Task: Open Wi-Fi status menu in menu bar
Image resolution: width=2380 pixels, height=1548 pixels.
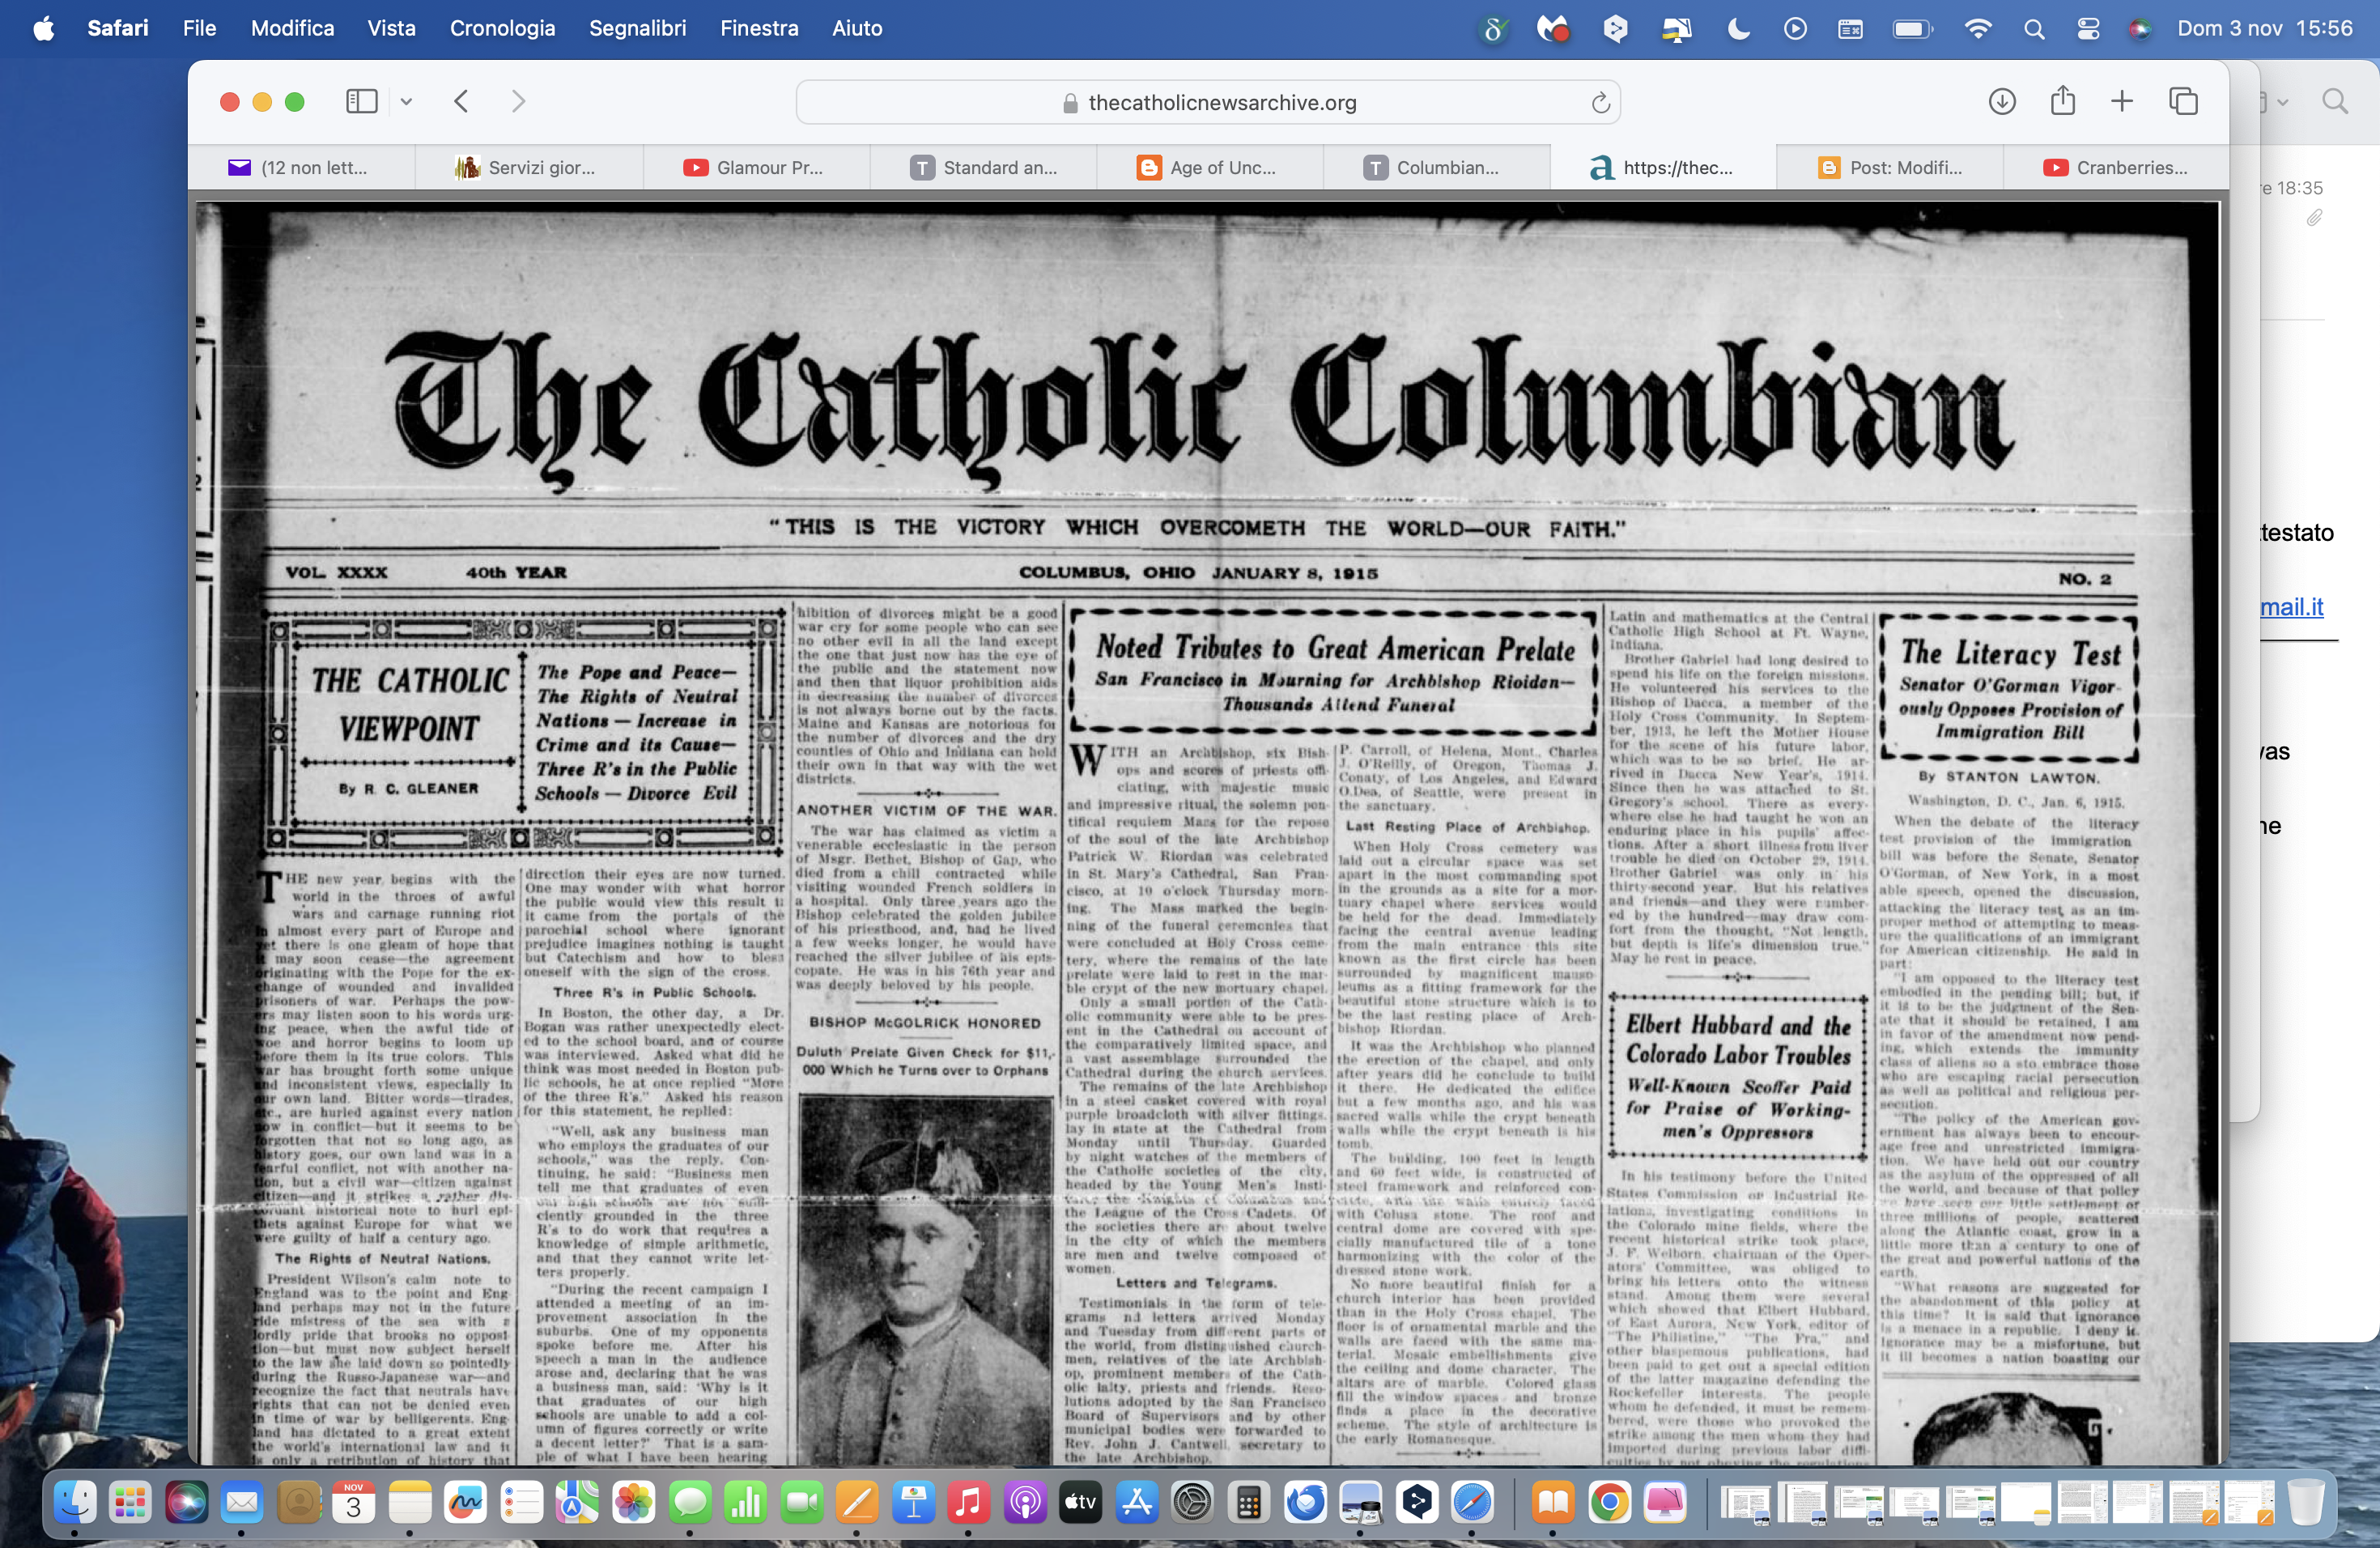Action: pyautogui.click(x=1977, y=28)
